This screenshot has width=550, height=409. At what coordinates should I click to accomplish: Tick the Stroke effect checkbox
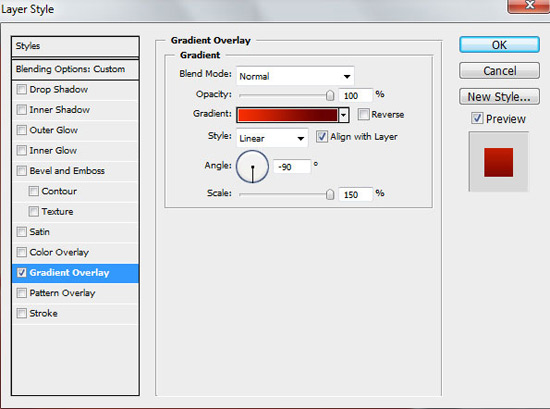point(21,313)
